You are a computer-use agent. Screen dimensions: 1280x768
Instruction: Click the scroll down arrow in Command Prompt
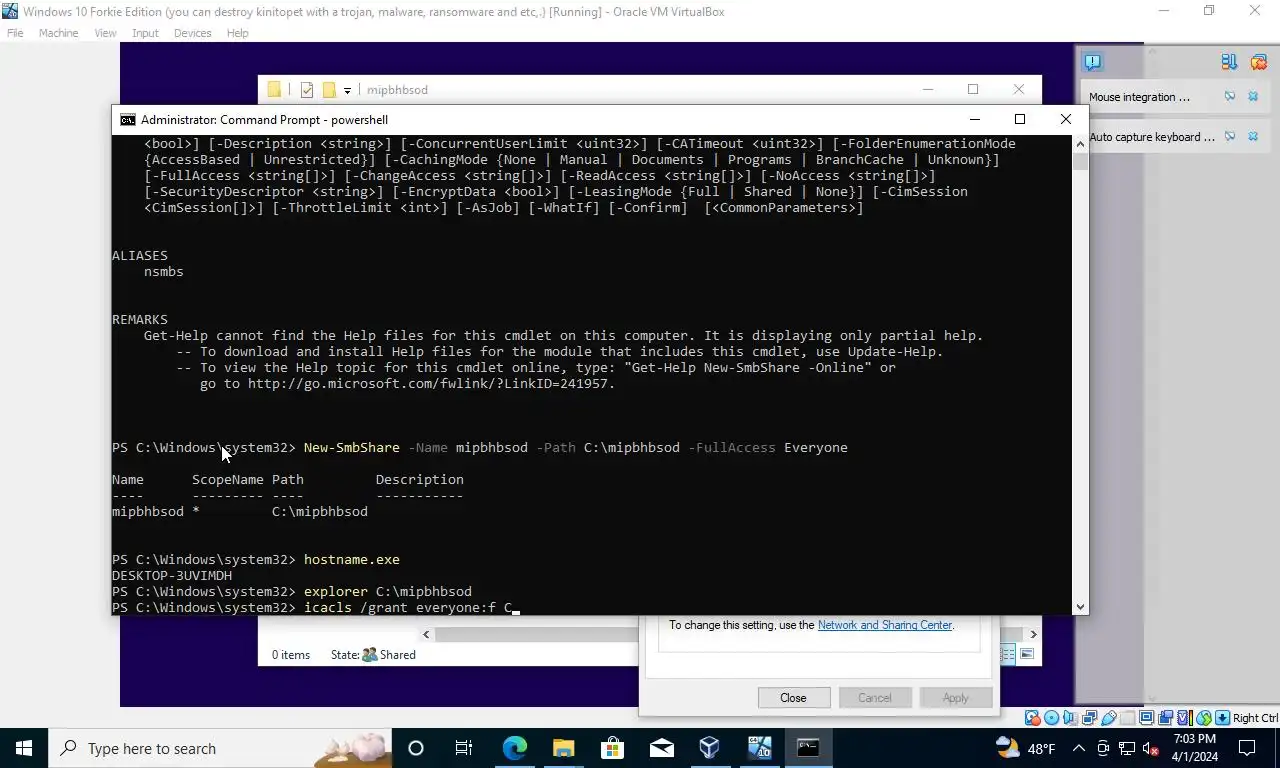[x=1080, y=607]
